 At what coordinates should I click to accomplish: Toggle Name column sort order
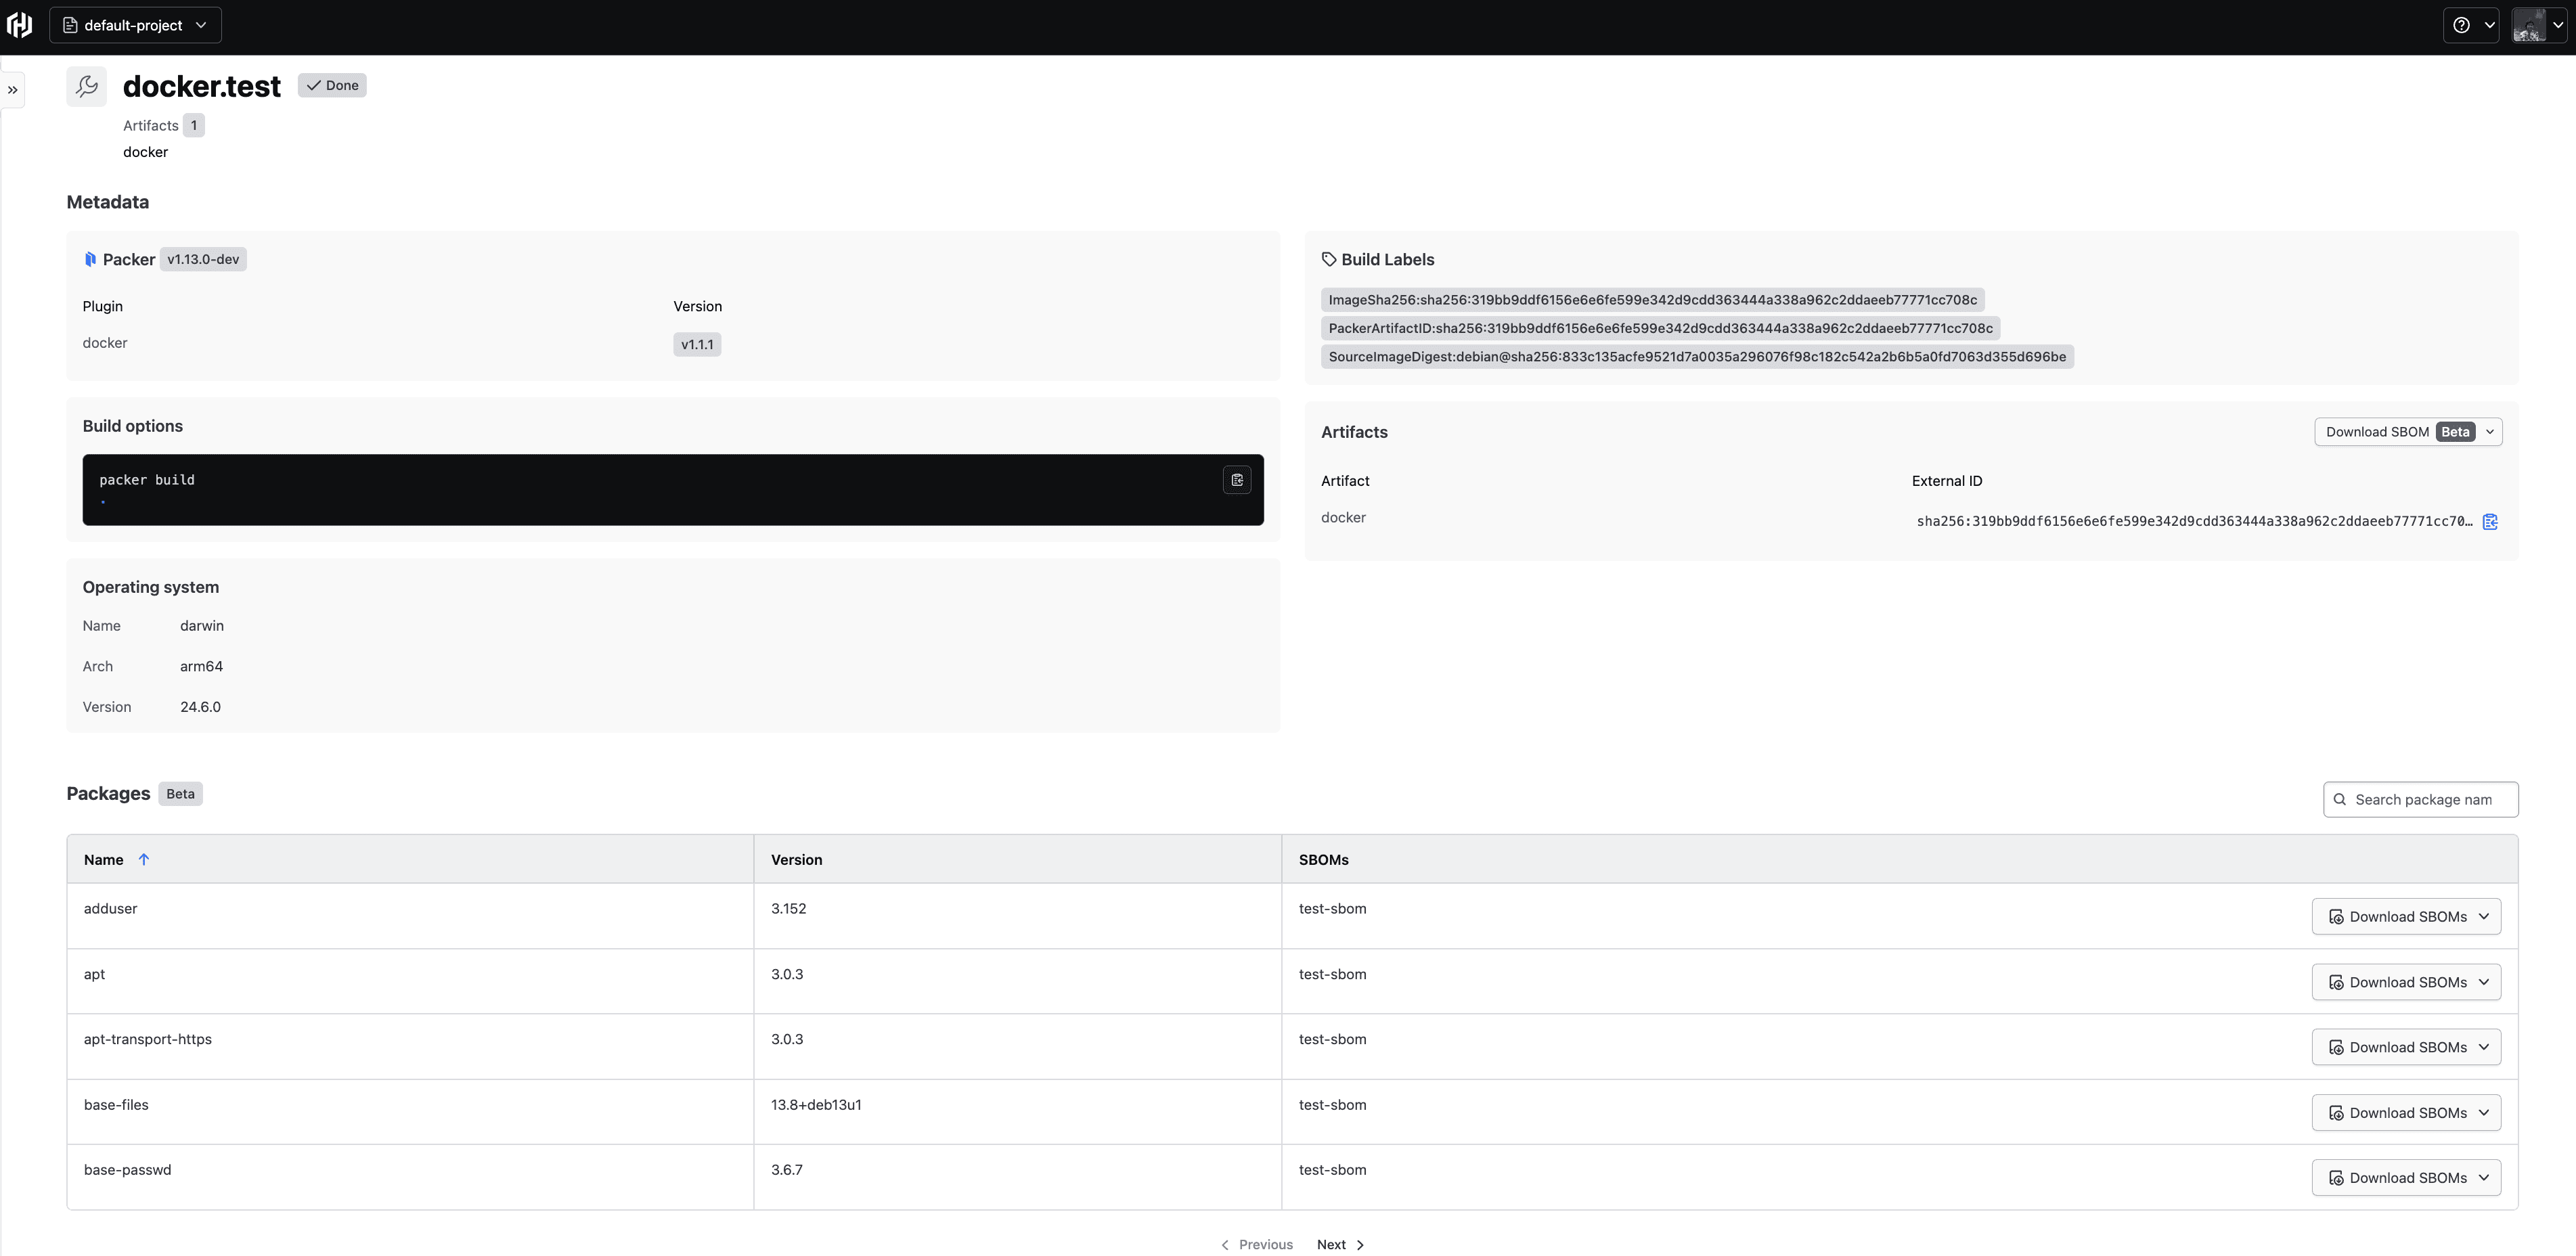coord(144,859)
